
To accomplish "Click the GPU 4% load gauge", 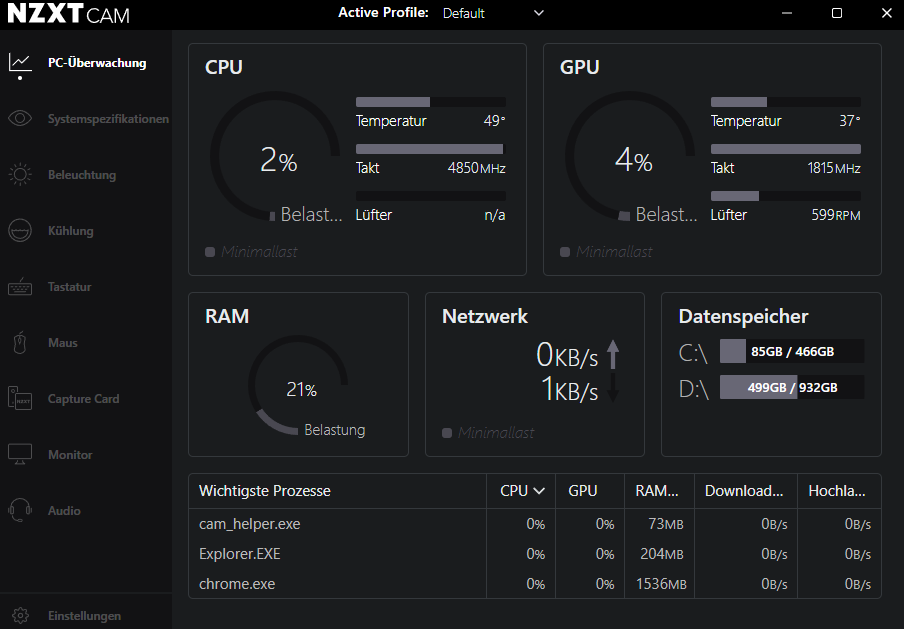I will click(630, 157).
